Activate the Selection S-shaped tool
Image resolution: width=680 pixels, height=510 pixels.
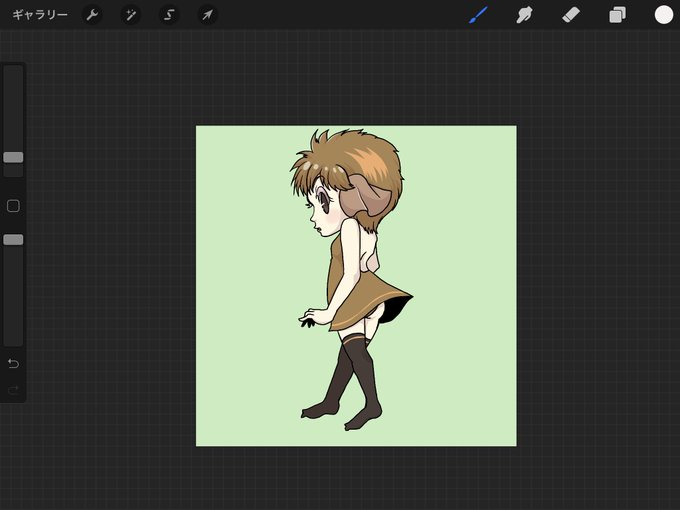point(169,15)
